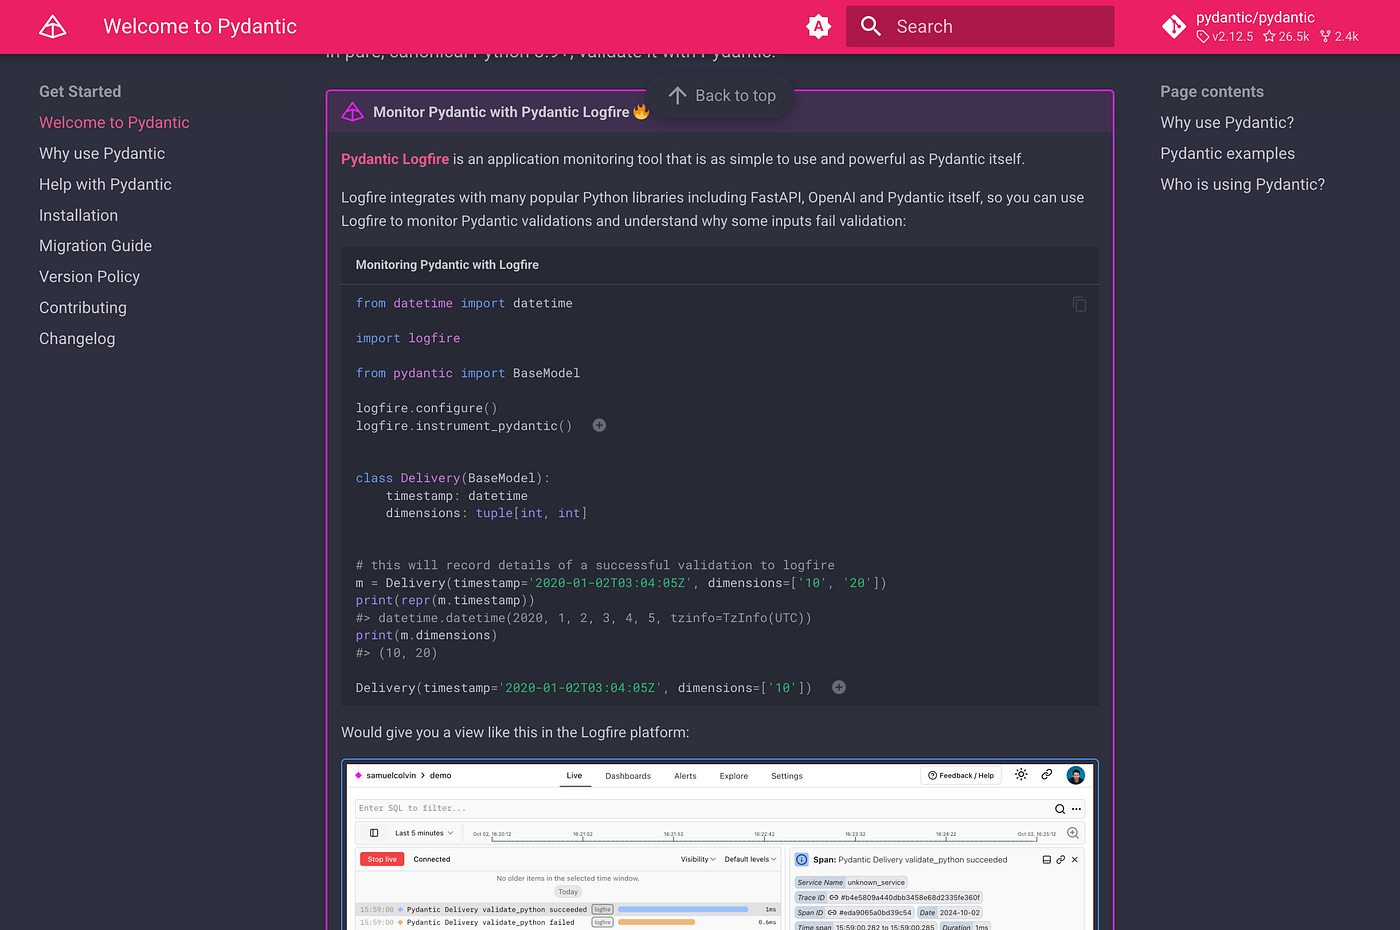Open annotation beside the failing Delivery call
This screenshot has height=930, width=1400.
[839, 688]
